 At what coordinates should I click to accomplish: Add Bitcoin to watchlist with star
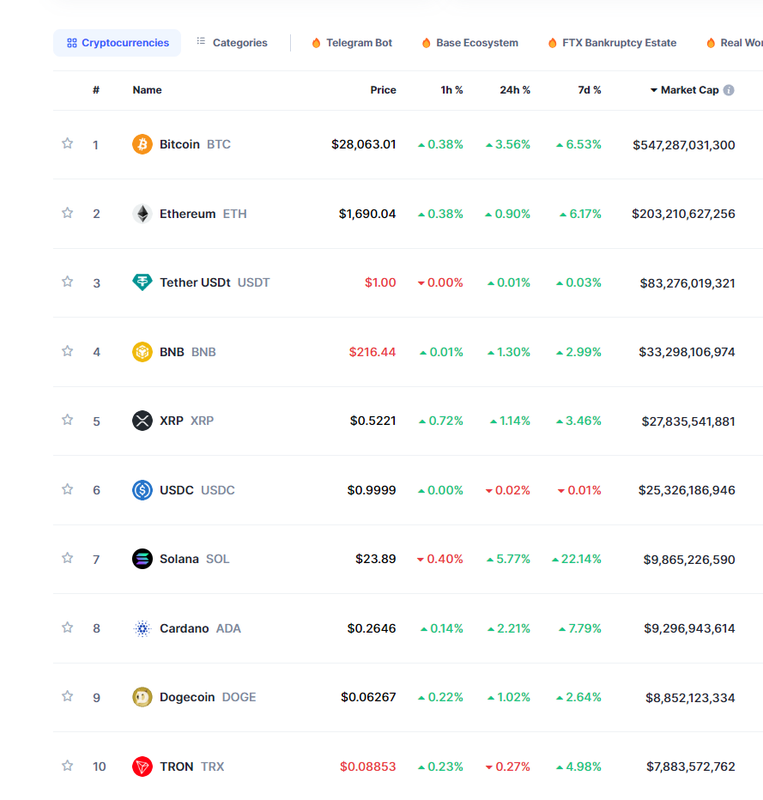(x=67, y=143)
